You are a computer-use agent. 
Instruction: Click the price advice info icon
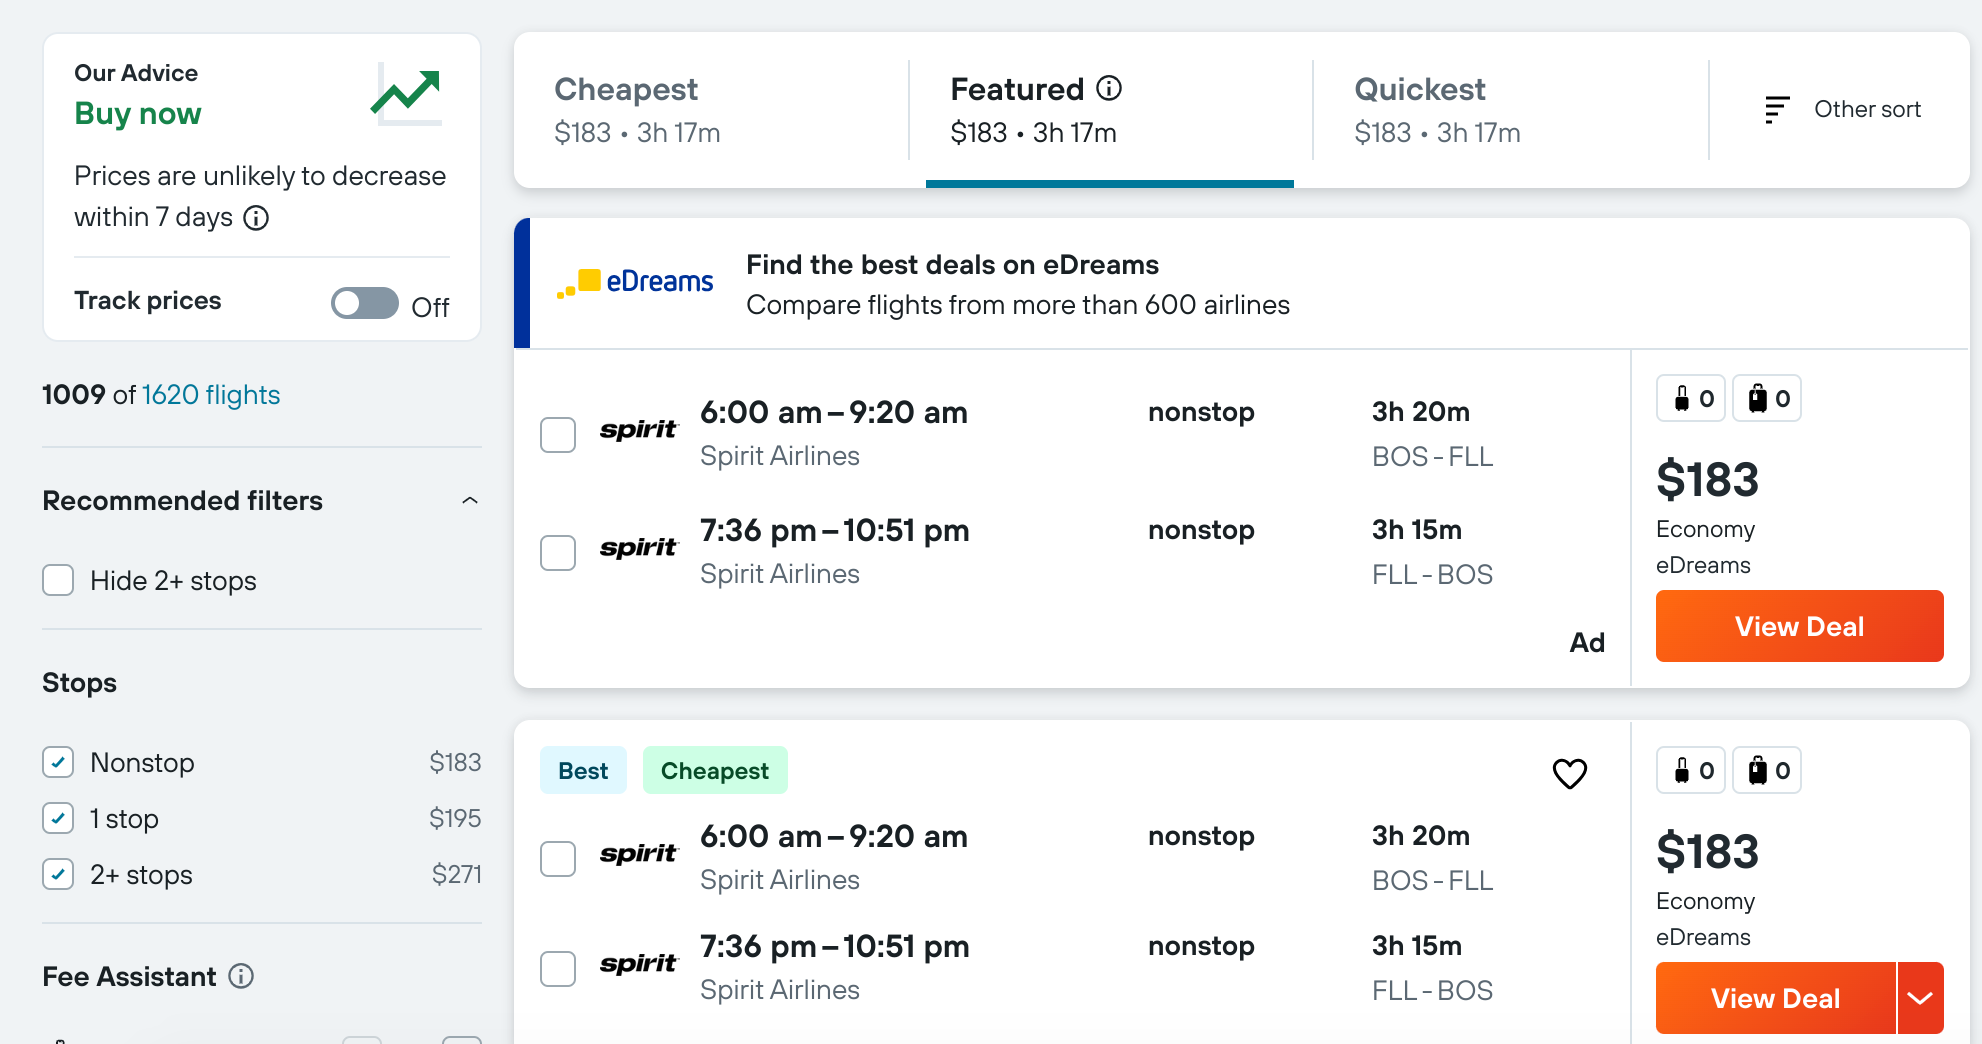point(257,218)
